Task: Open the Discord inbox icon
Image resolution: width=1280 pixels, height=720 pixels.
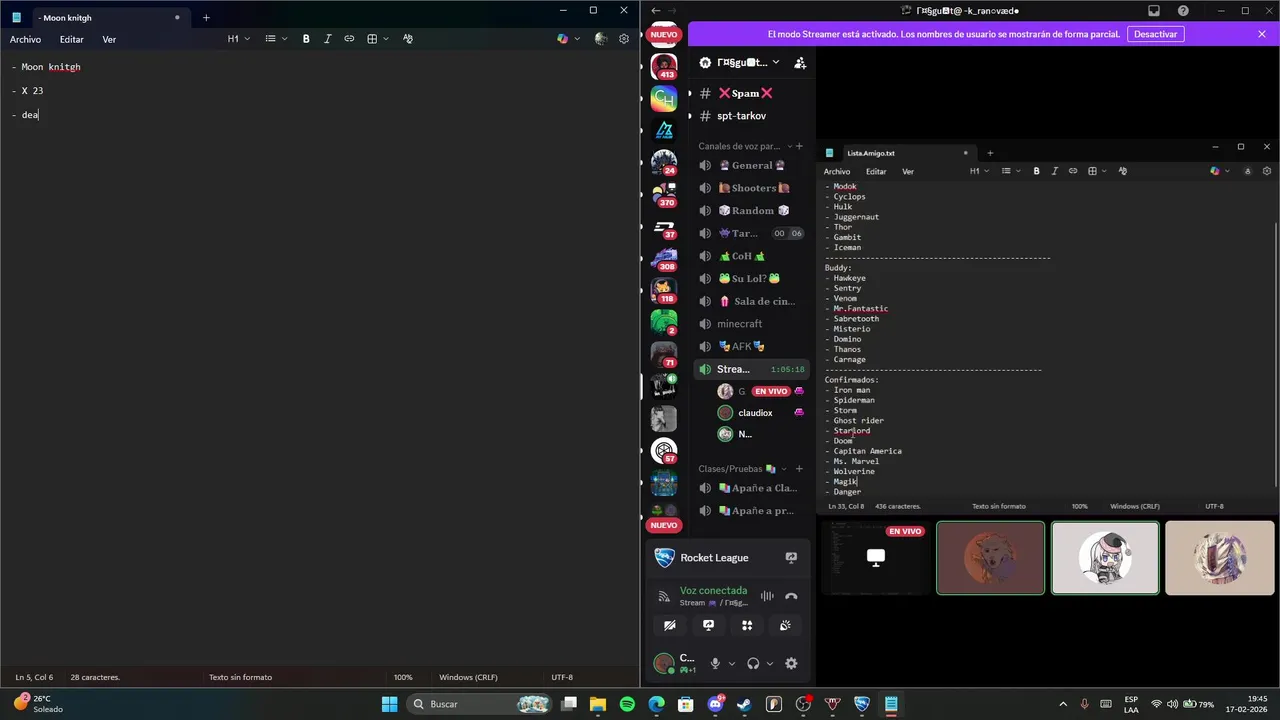Action: pyautogui.click(x=1154, y=11)
